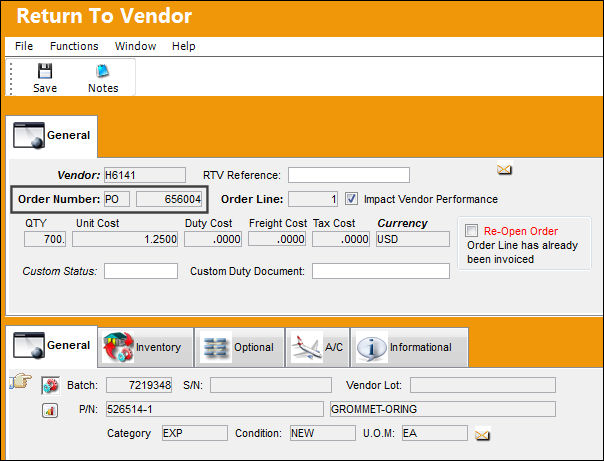
Task: Click the Tax Cost field
Action: click(341, 239)
